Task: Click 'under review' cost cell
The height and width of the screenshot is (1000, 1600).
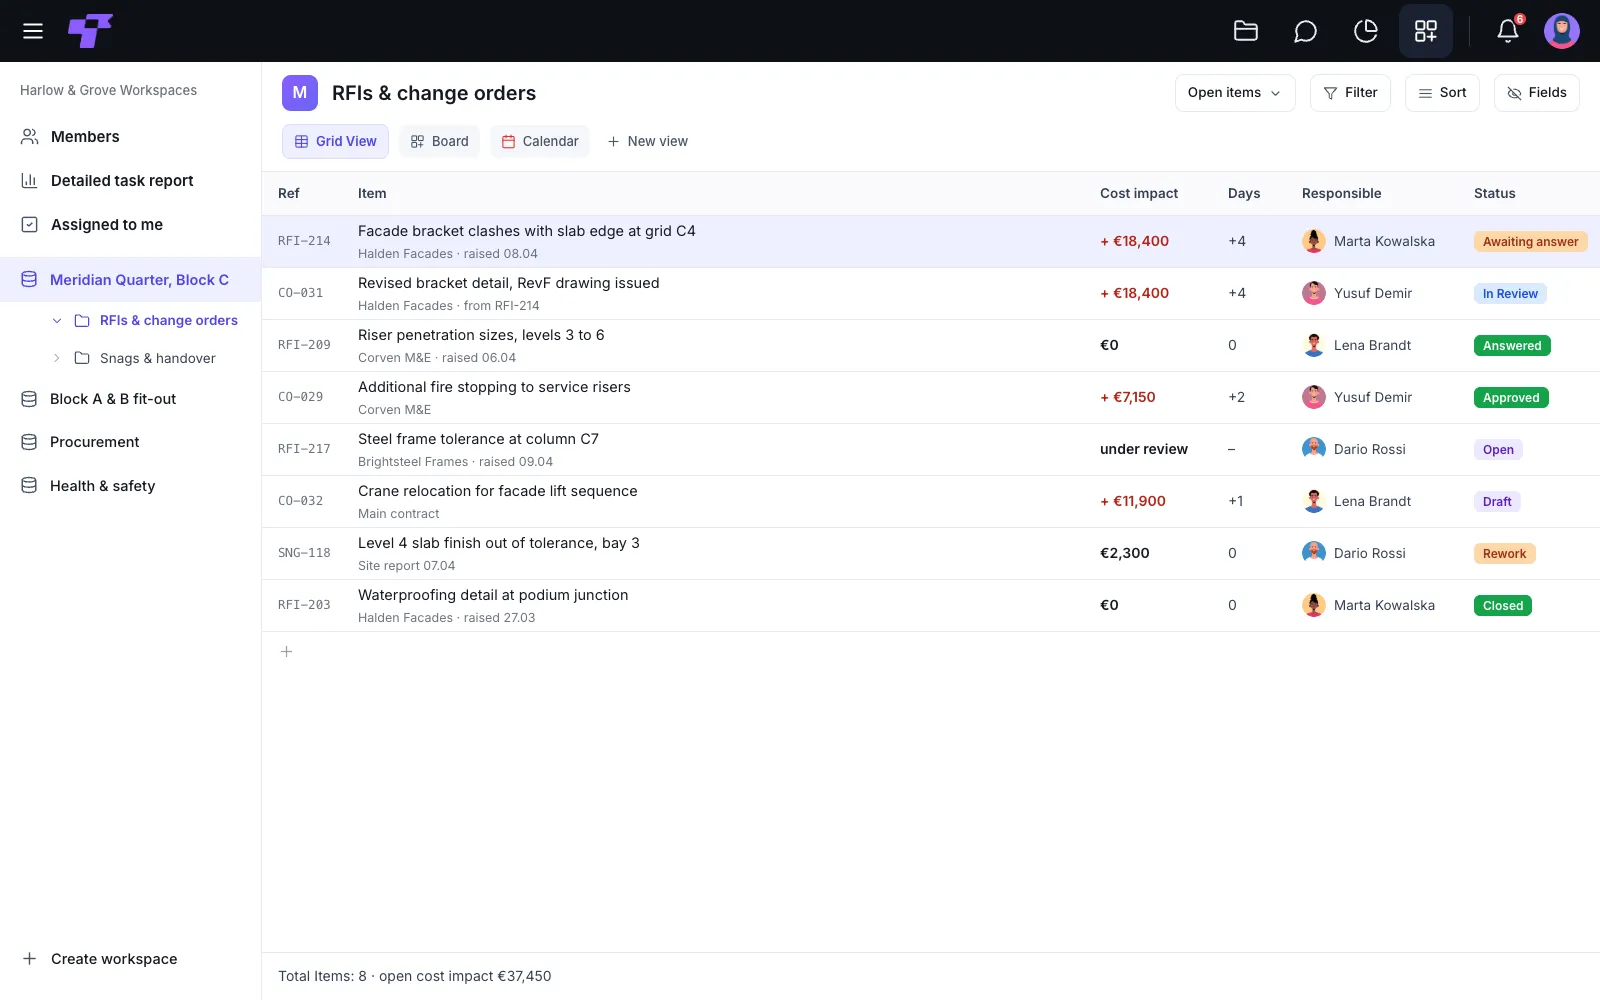Action: [1144, 449]
